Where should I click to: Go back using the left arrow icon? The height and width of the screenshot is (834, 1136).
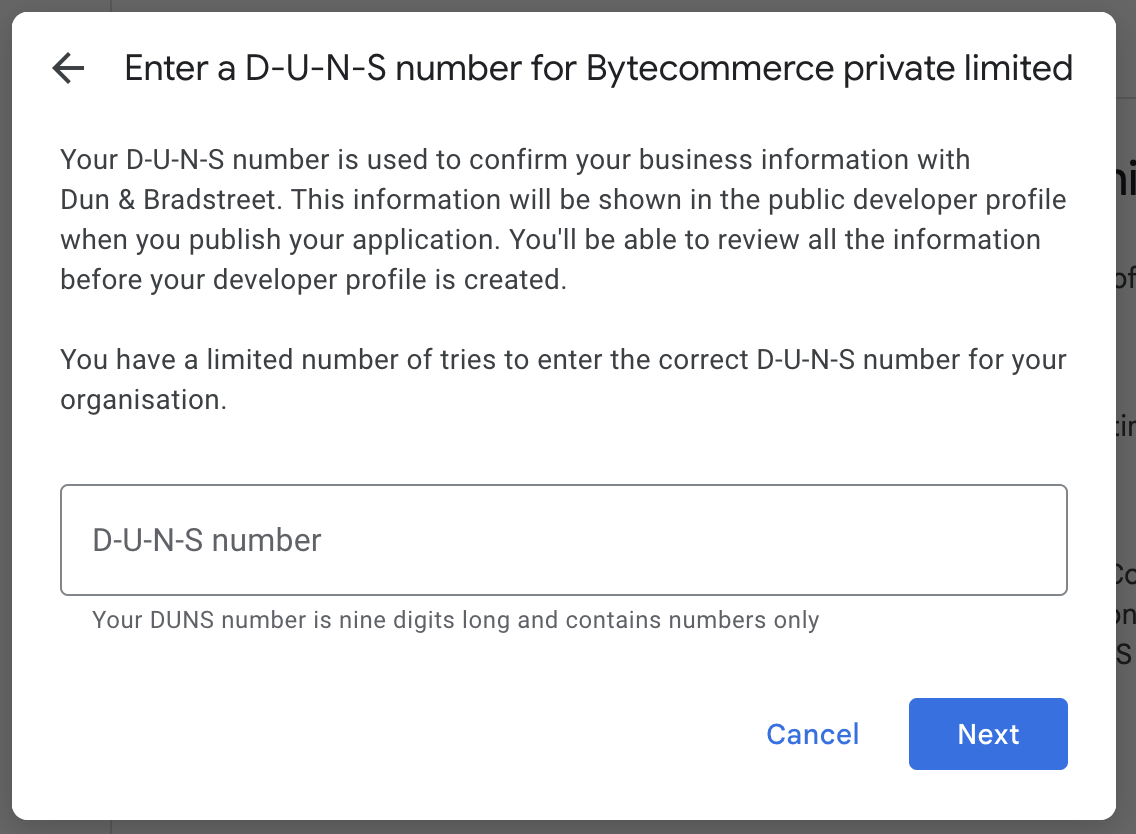pos(68,68)
